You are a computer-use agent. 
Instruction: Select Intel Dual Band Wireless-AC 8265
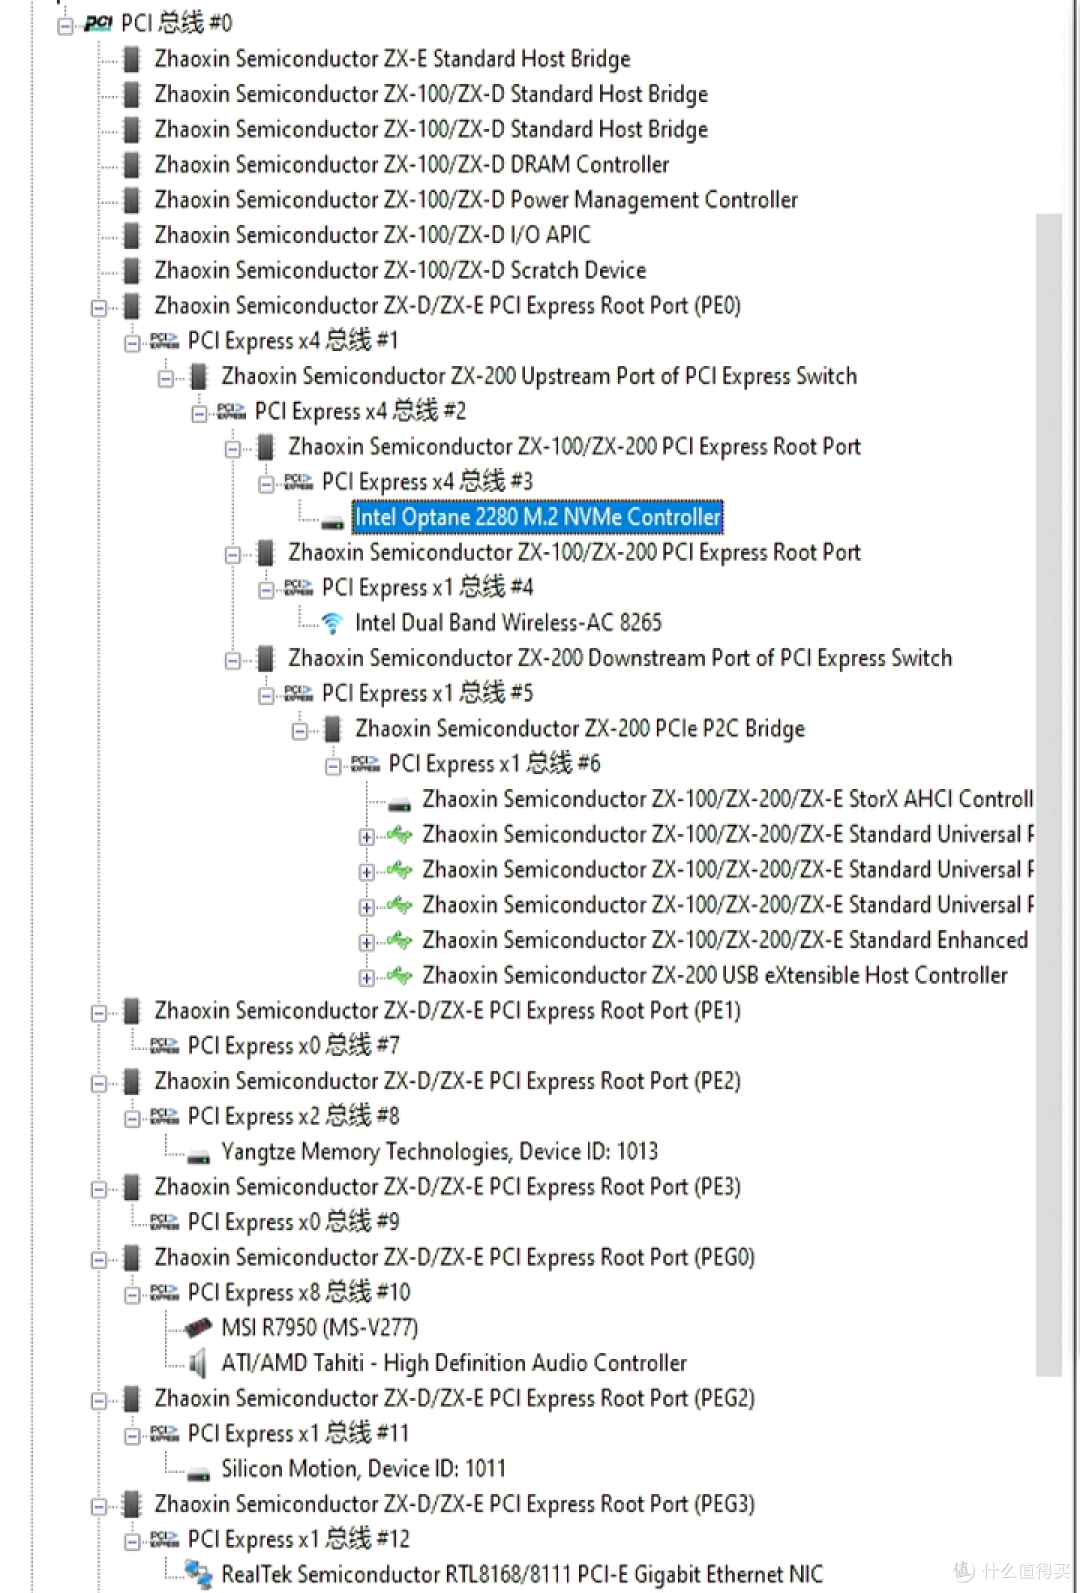(x=508, y=623)
